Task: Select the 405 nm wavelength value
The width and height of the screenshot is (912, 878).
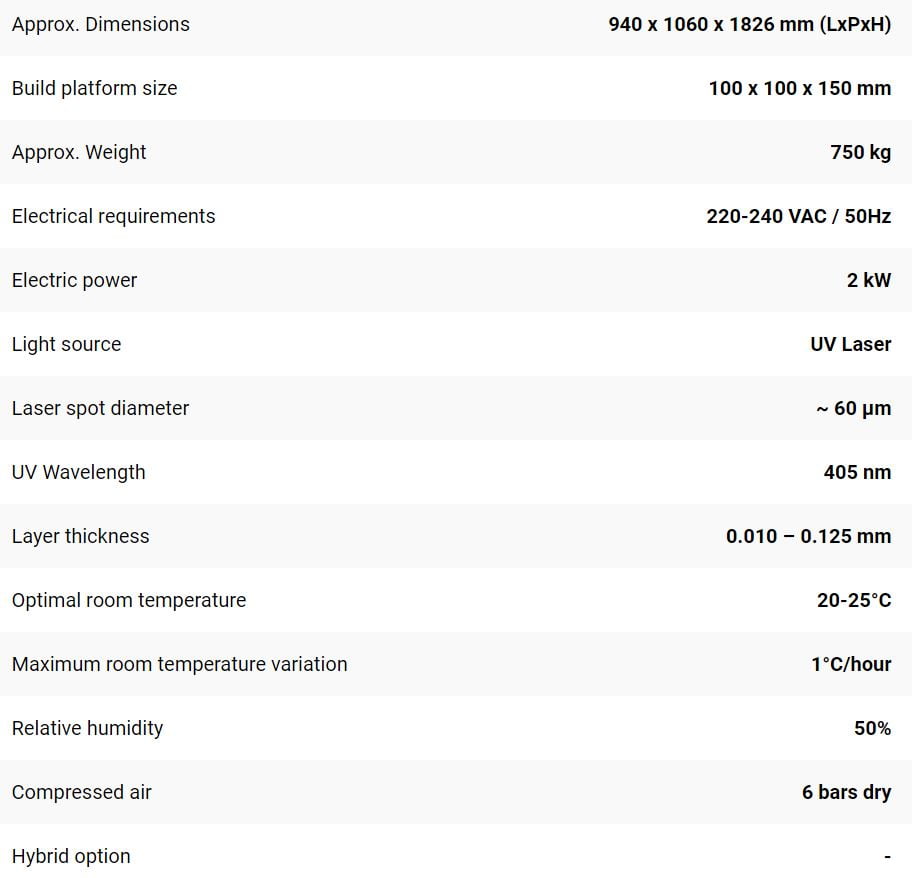Action: pos(857,472)
